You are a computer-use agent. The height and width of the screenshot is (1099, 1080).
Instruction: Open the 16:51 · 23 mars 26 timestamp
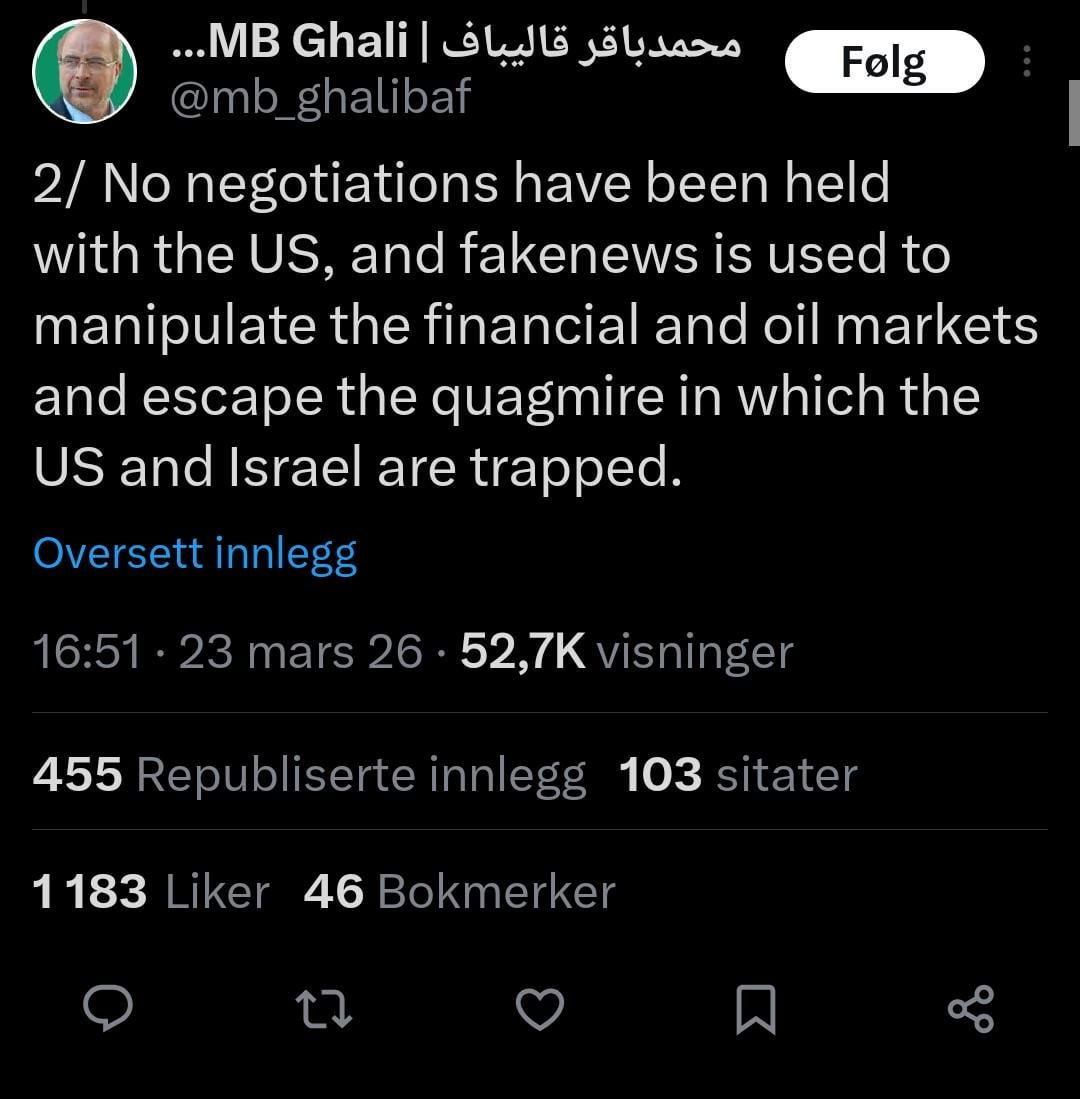click(228, 652)
